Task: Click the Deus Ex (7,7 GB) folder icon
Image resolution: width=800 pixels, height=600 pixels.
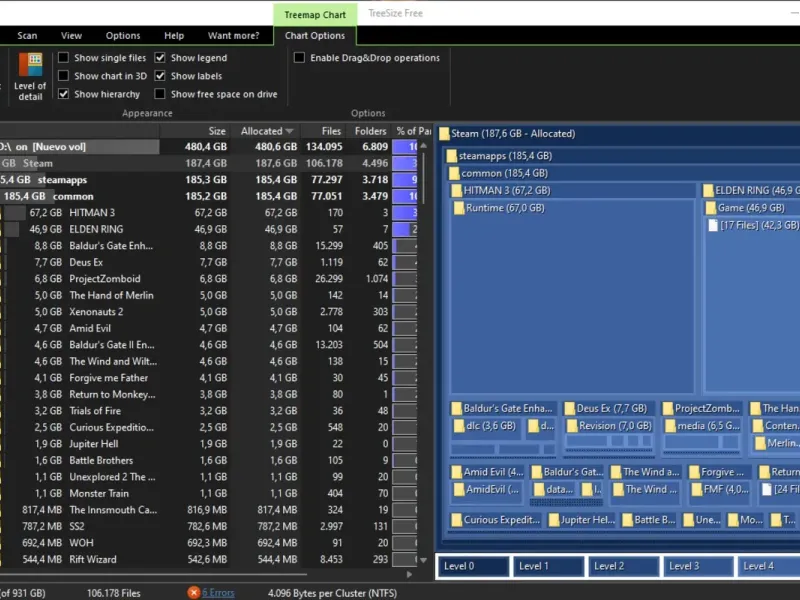Action: click(569, 409)
